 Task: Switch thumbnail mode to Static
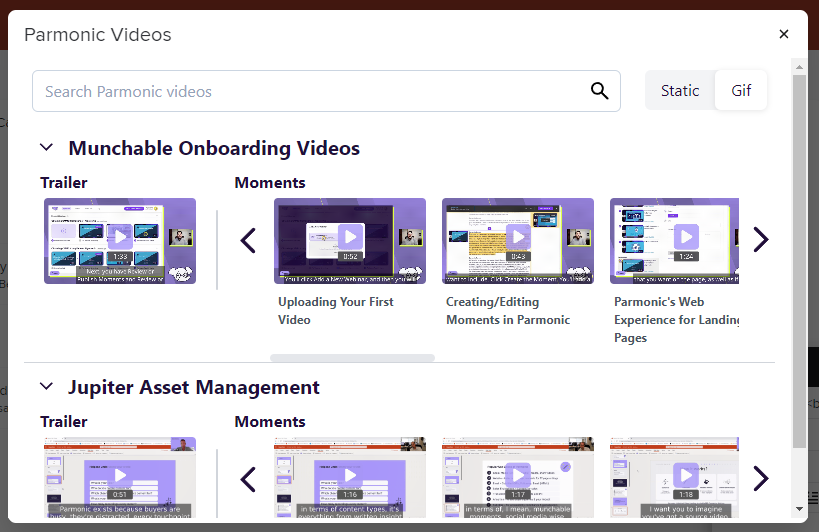[x=680, y=90]
